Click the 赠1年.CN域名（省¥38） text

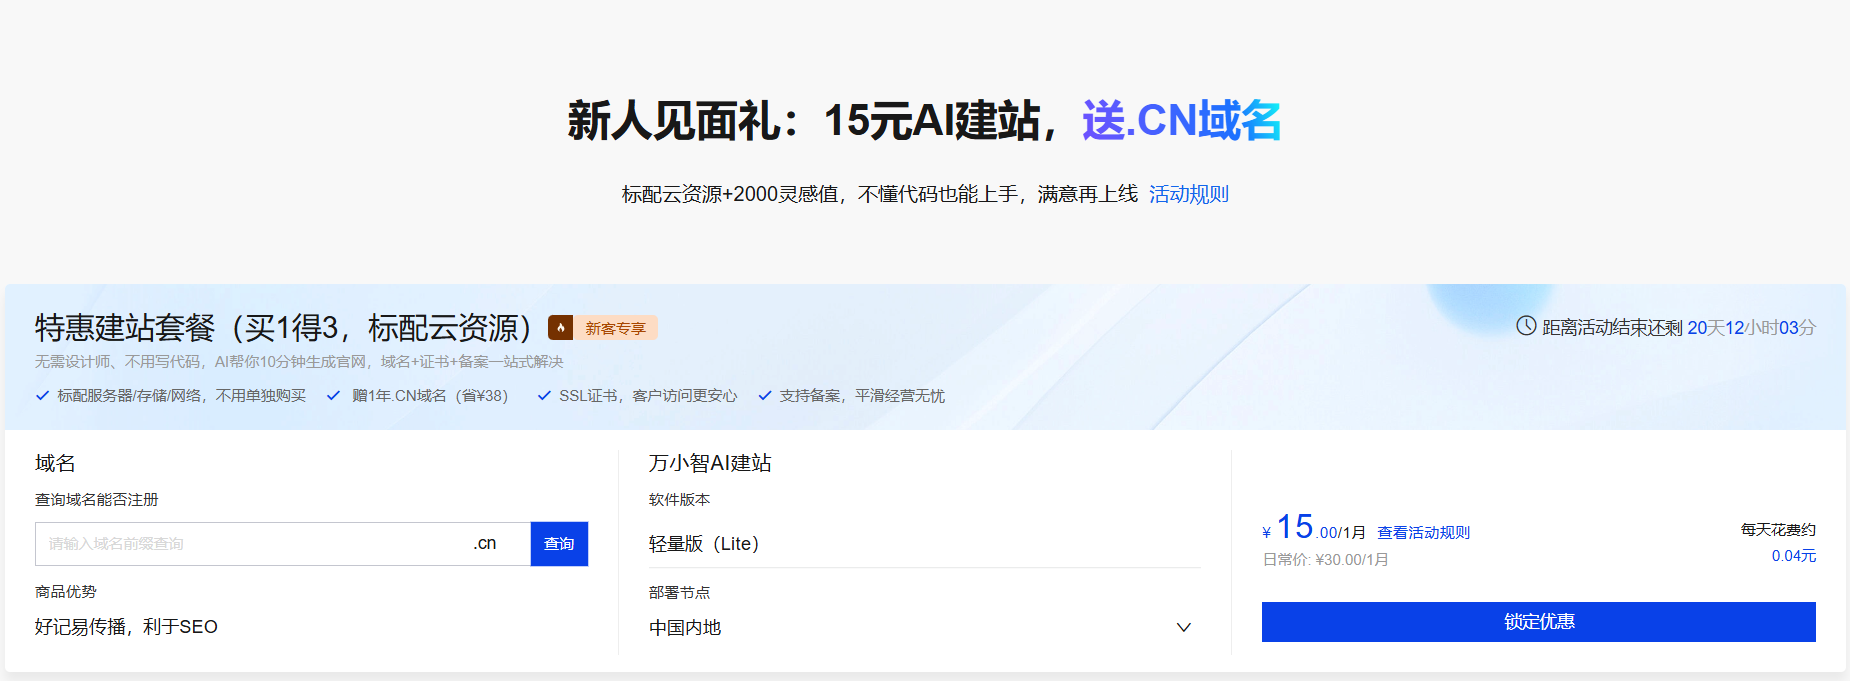[431, 396]
